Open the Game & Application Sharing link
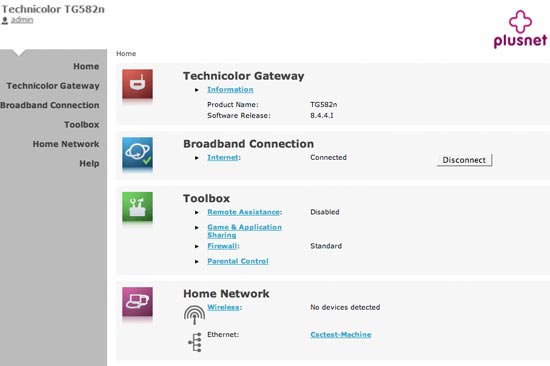550x366 pixels. coord(244,231)
